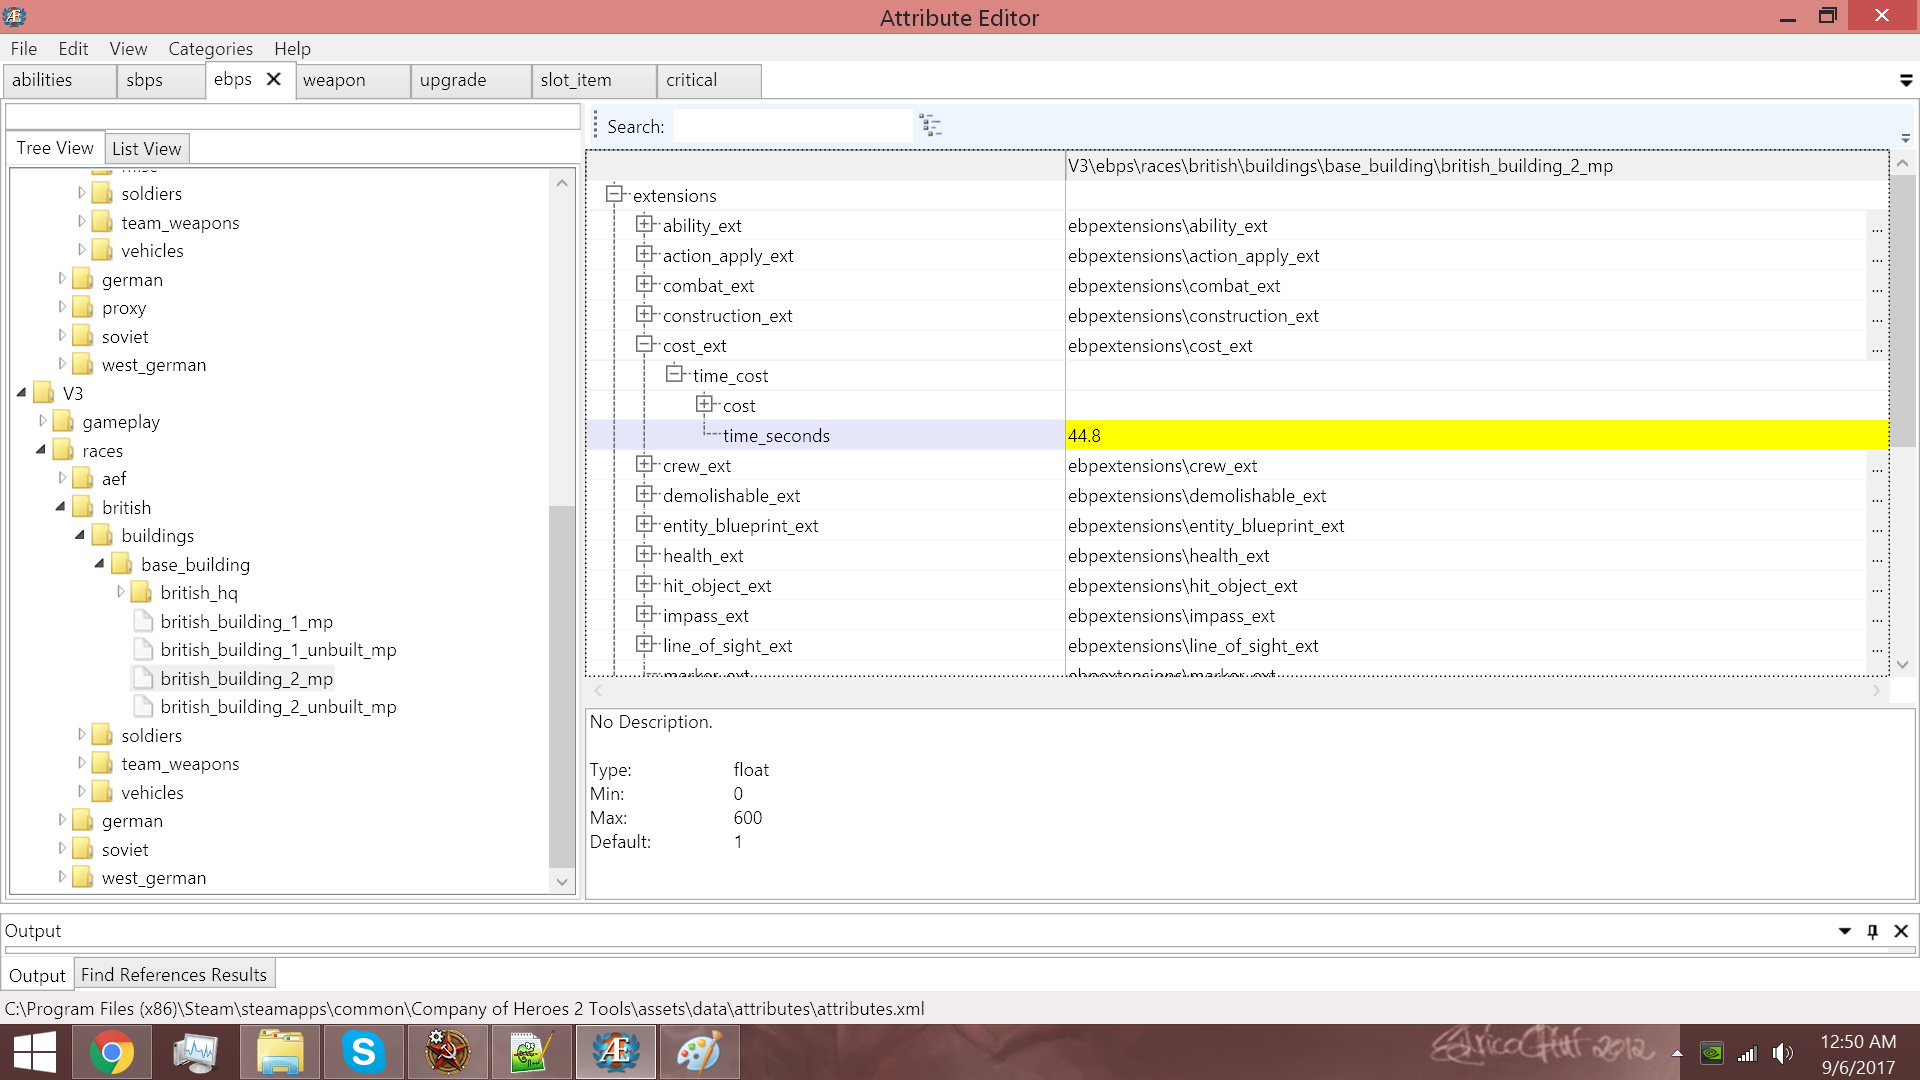This screenshot has height=1080, width=1920.
Task: Open Paint from taskbar
Action: click(699, 1052)
